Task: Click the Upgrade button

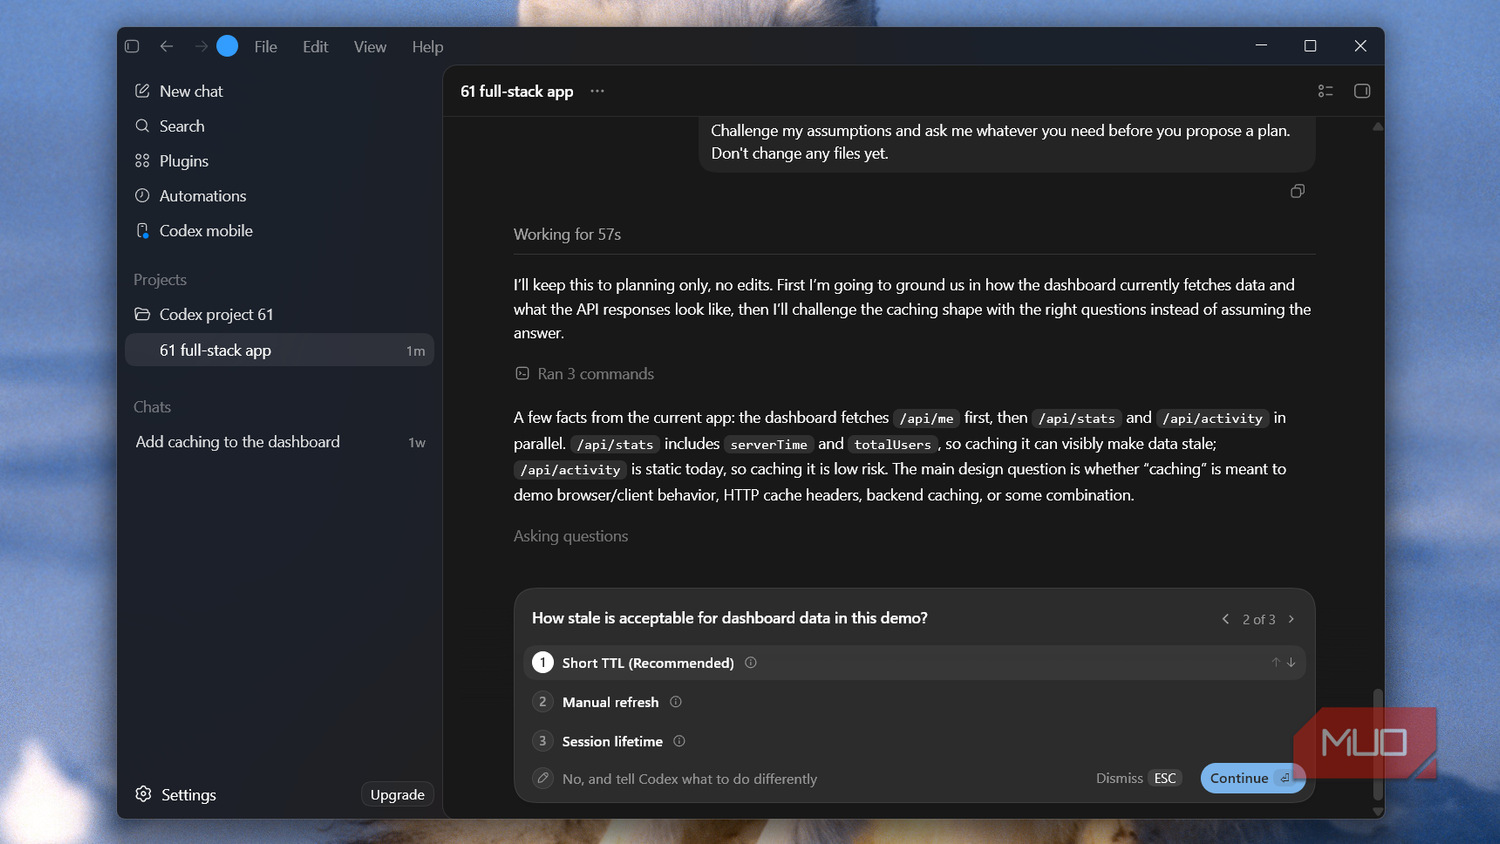Action: click(397, 795)
